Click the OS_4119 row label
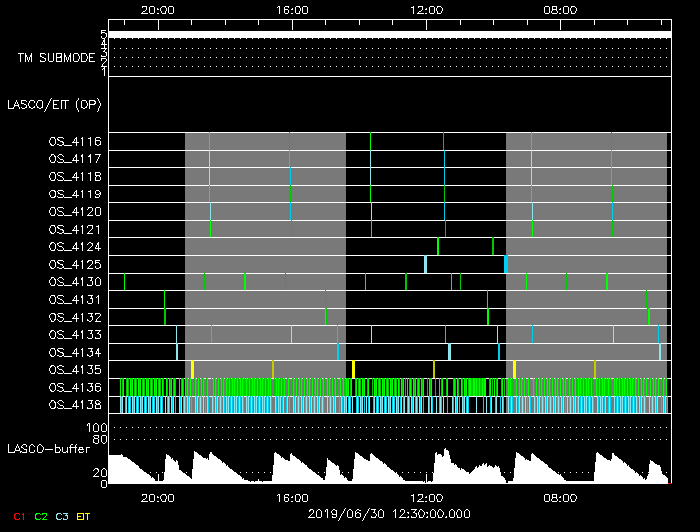700x532 pixels. pos(75,194)
